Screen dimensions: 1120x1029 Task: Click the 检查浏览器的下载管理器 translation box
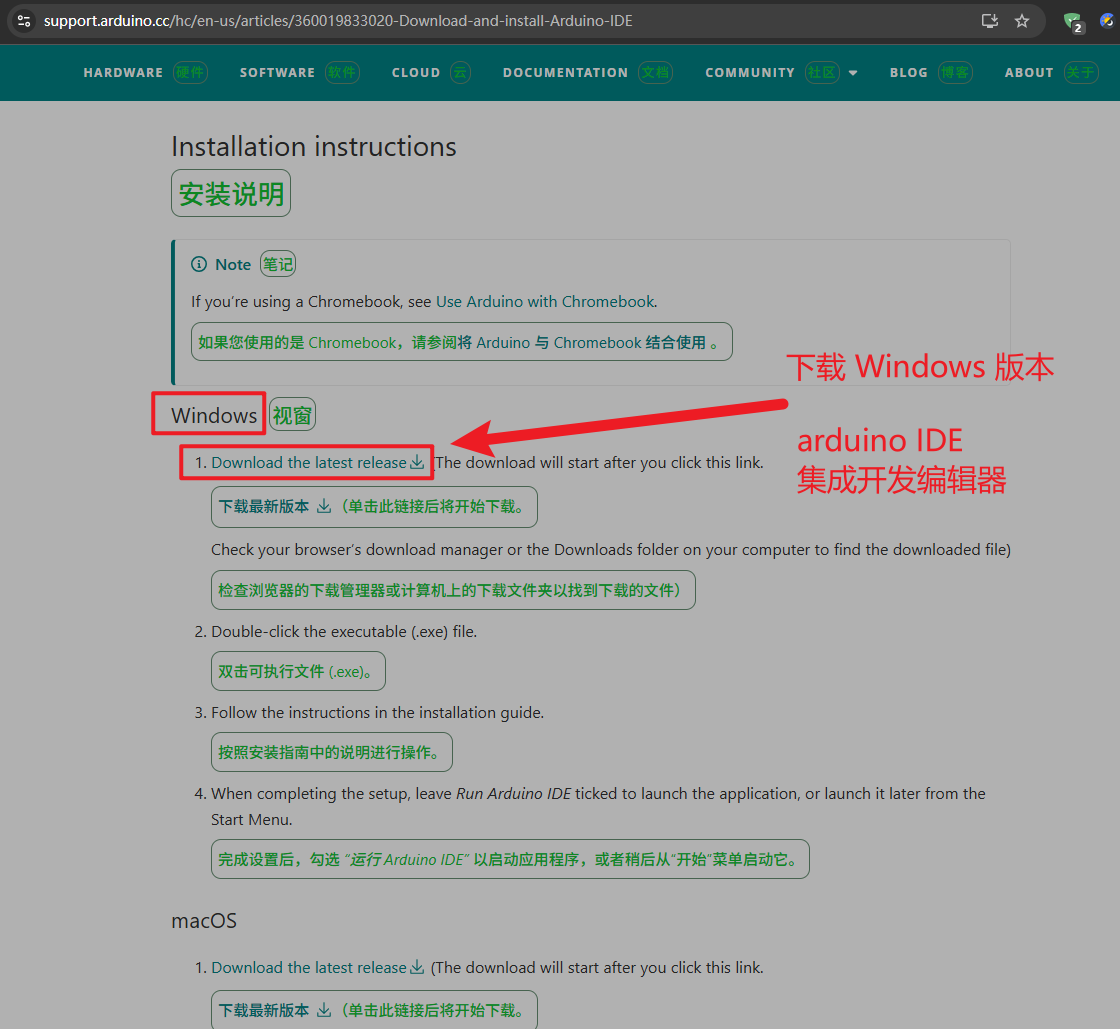point(453,590)
